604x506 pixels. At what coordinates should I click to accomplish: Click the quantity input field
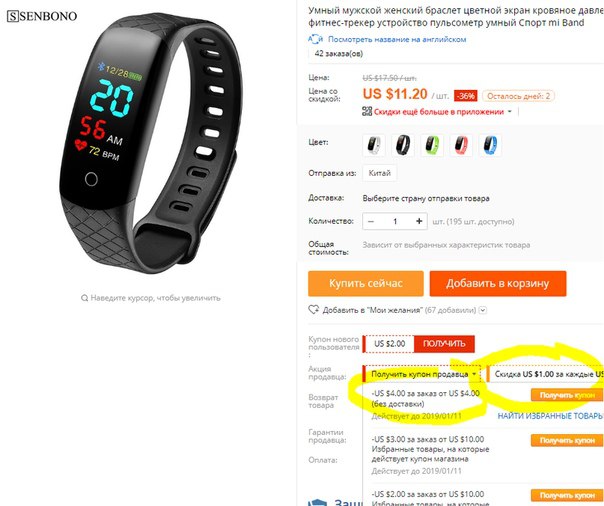[395, 221]
